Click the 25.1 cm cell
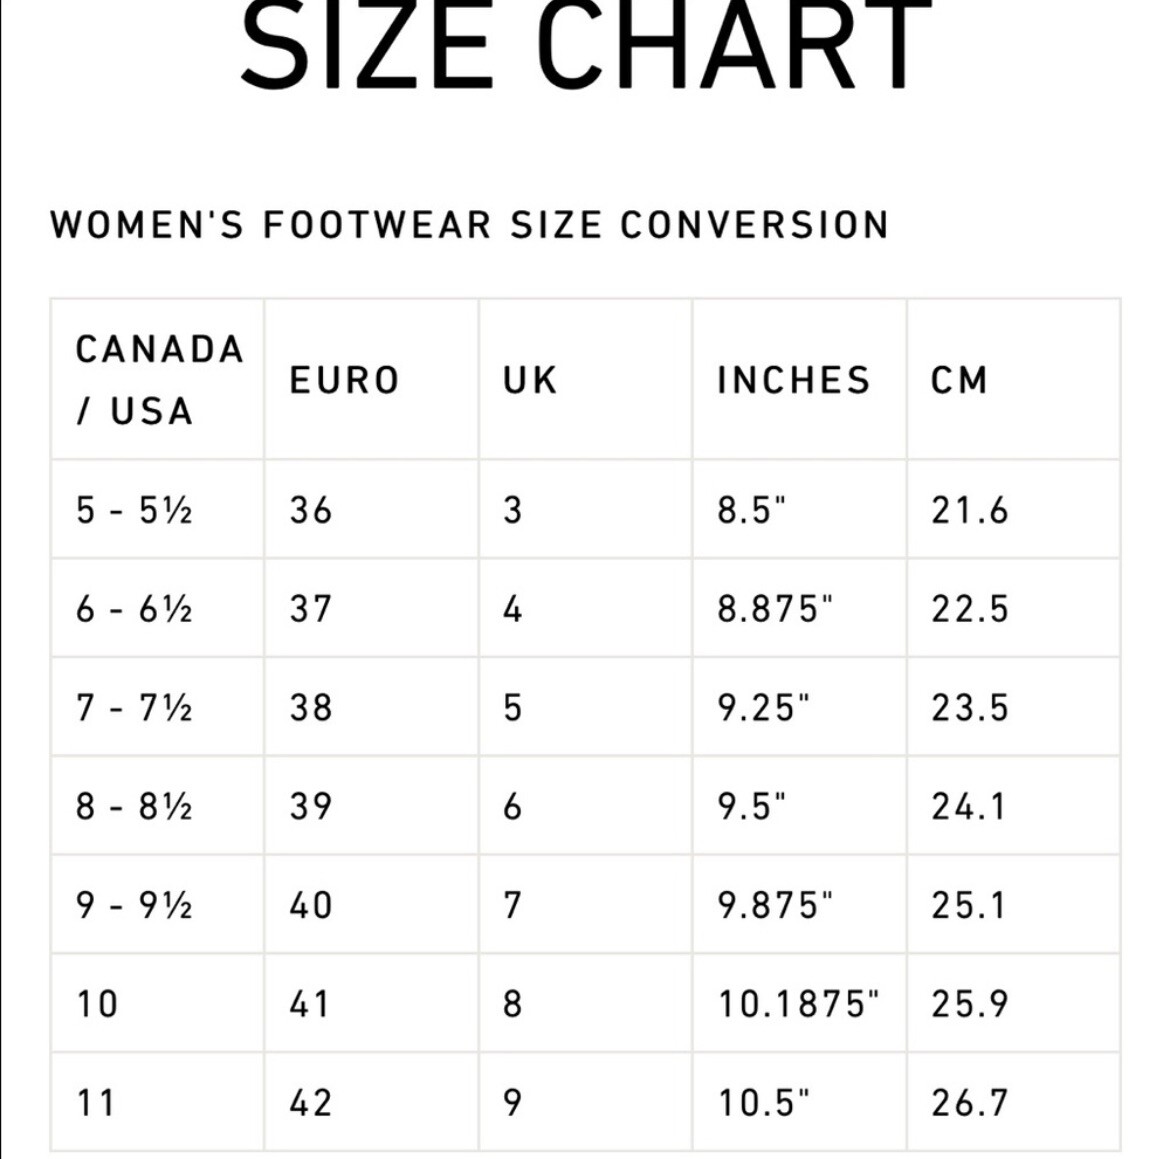The width and height of the screenshot is (1170, 1159). click(1013, 905)
